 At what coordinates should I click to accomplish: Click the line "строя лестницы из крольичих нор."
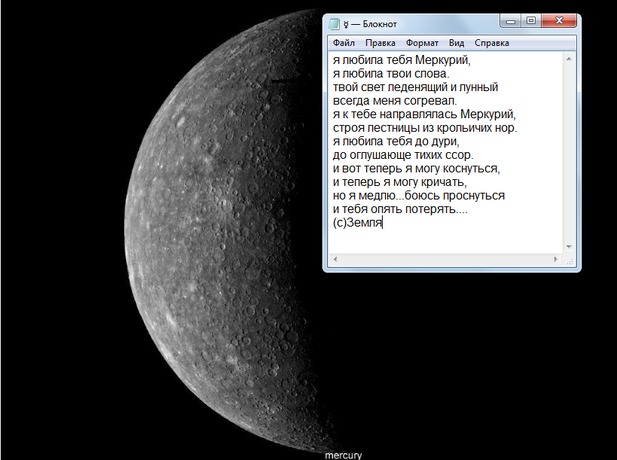(x=425, y=128)
